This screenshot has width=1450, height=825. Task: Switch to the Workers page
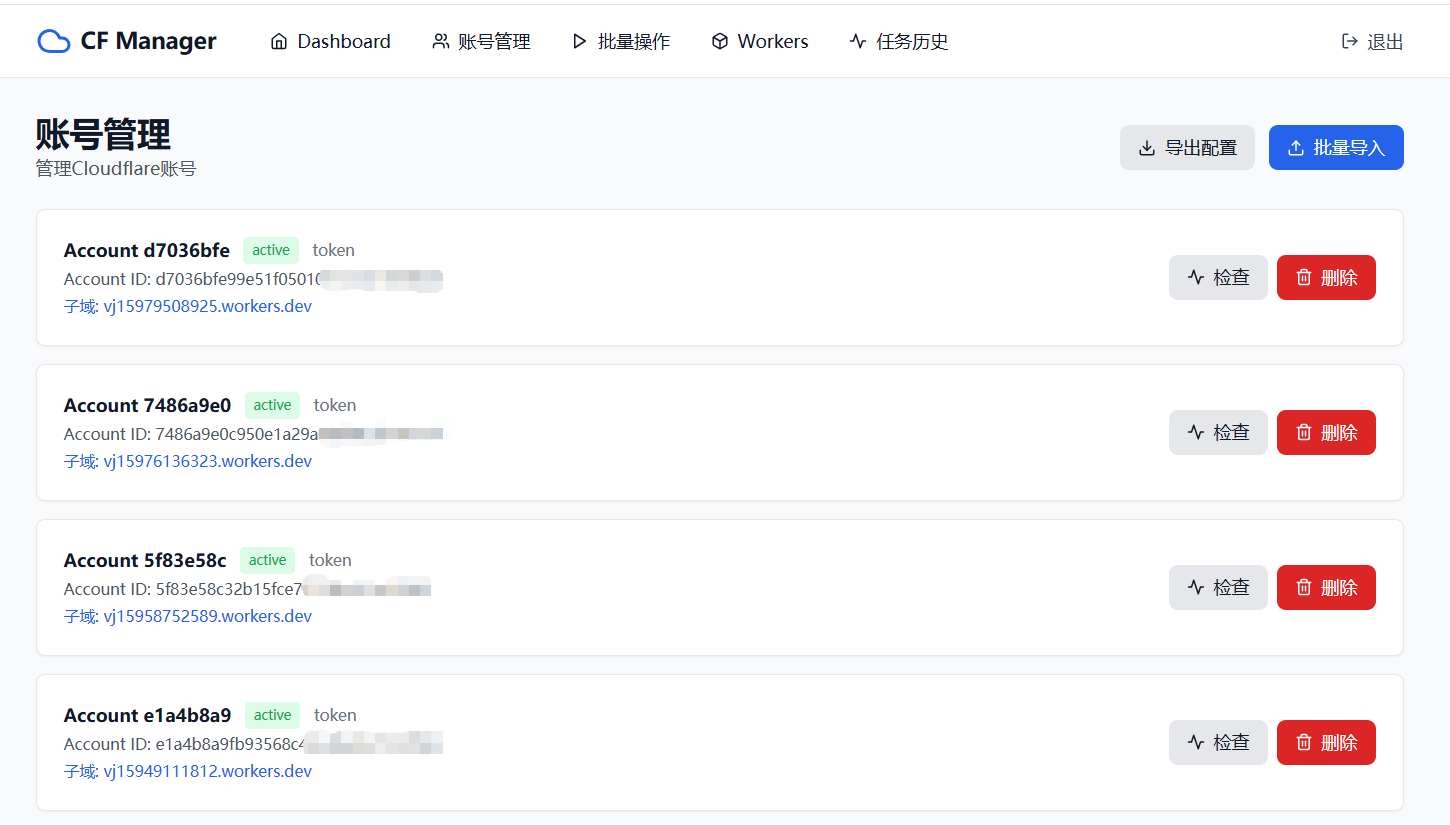[x=760, y=41]
